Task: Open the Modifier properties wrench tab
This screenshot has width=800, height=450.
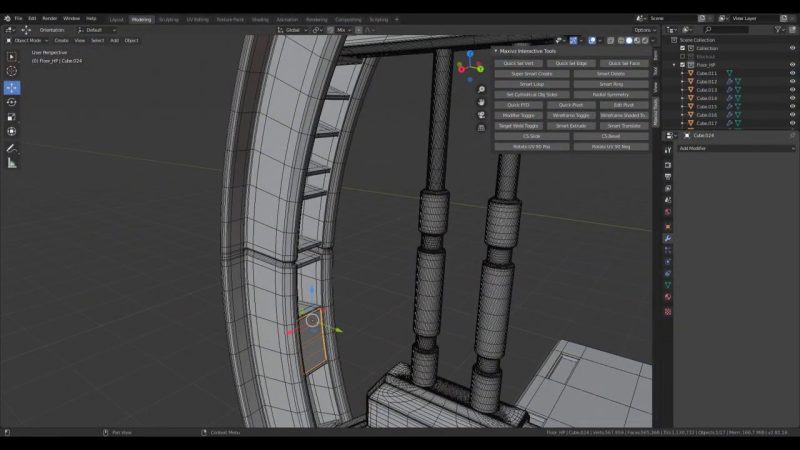Action: click(667, 238)
